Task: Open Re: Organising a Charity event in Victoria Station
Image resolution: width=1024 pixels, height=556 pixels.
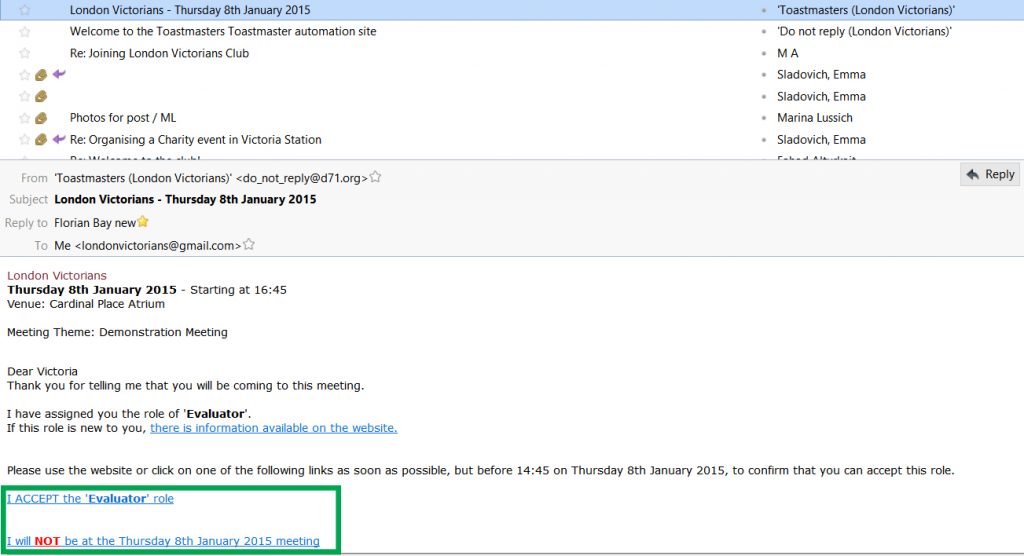Action: tap(196, 139)
